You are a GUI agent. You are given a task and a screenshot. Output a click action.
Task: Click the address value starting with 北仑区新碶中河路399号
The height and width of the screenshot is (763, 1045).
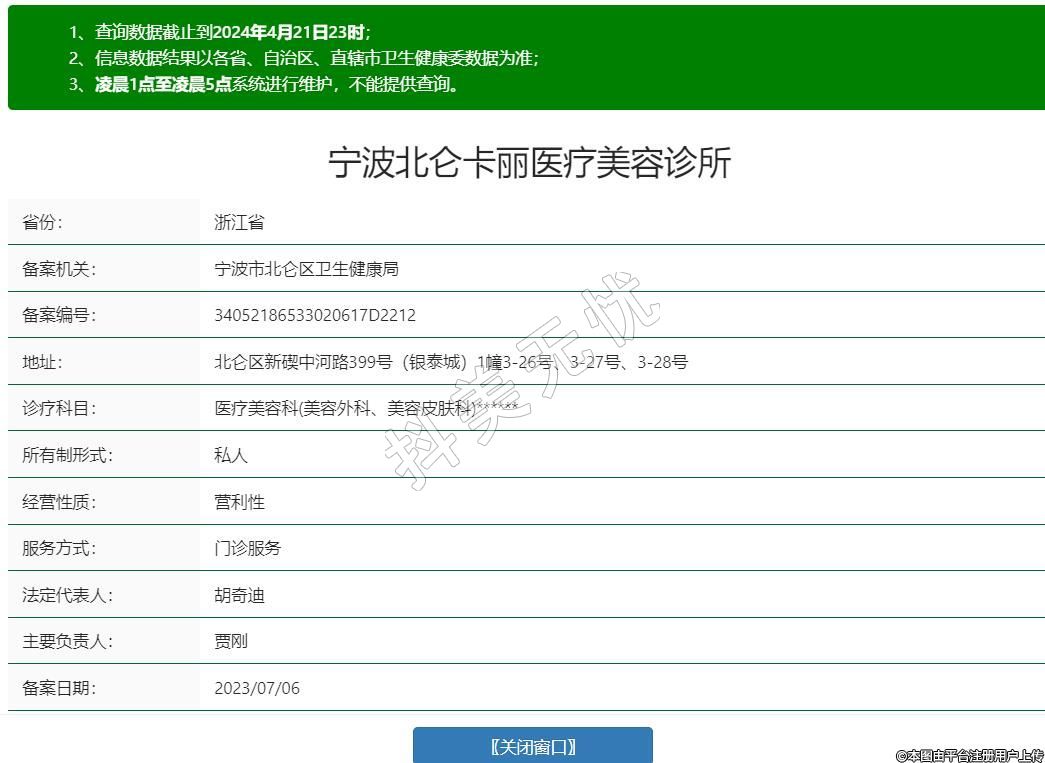tap(450, 362)
